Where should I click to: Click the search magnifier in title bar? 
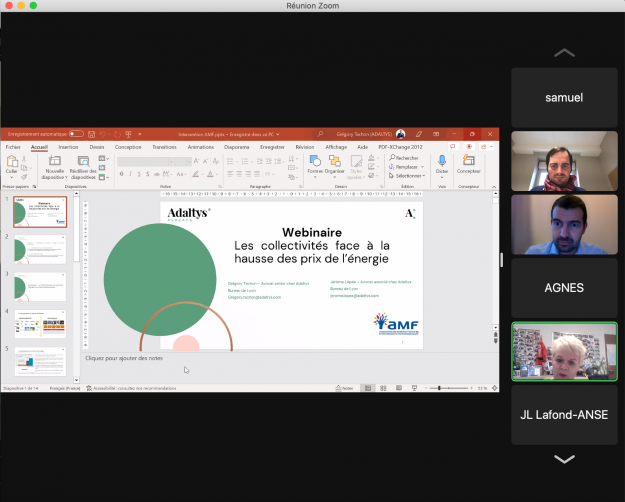(x=322, y=133)
